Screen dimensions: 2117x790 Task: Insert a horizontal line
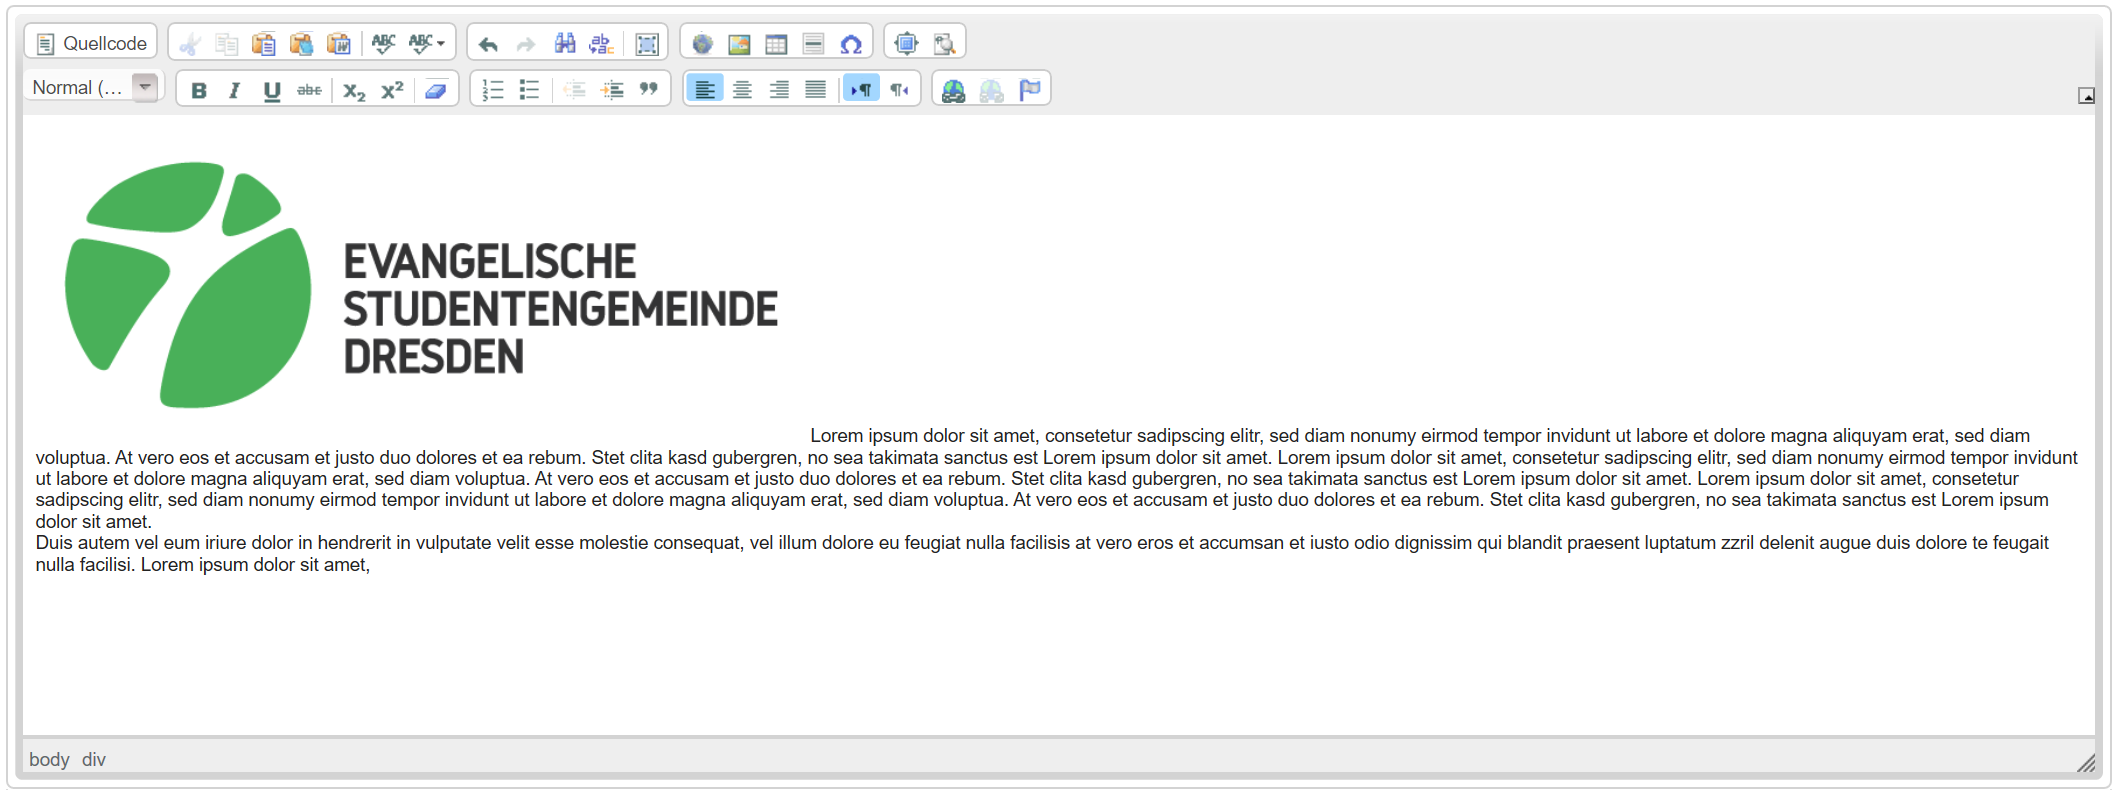point(814,43)
